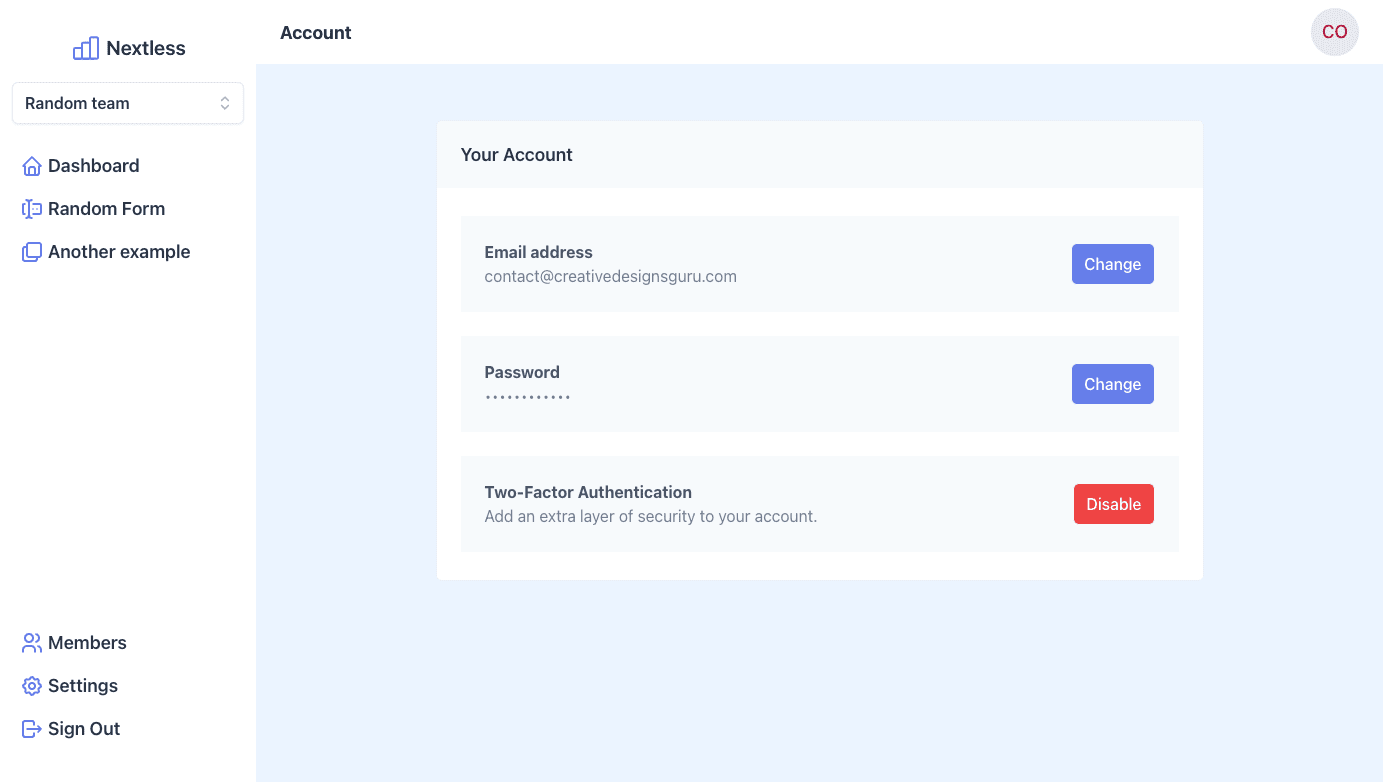Click the Sign Out arrow icon
The image size is (1383, 782).
click(x=31, y=728)
